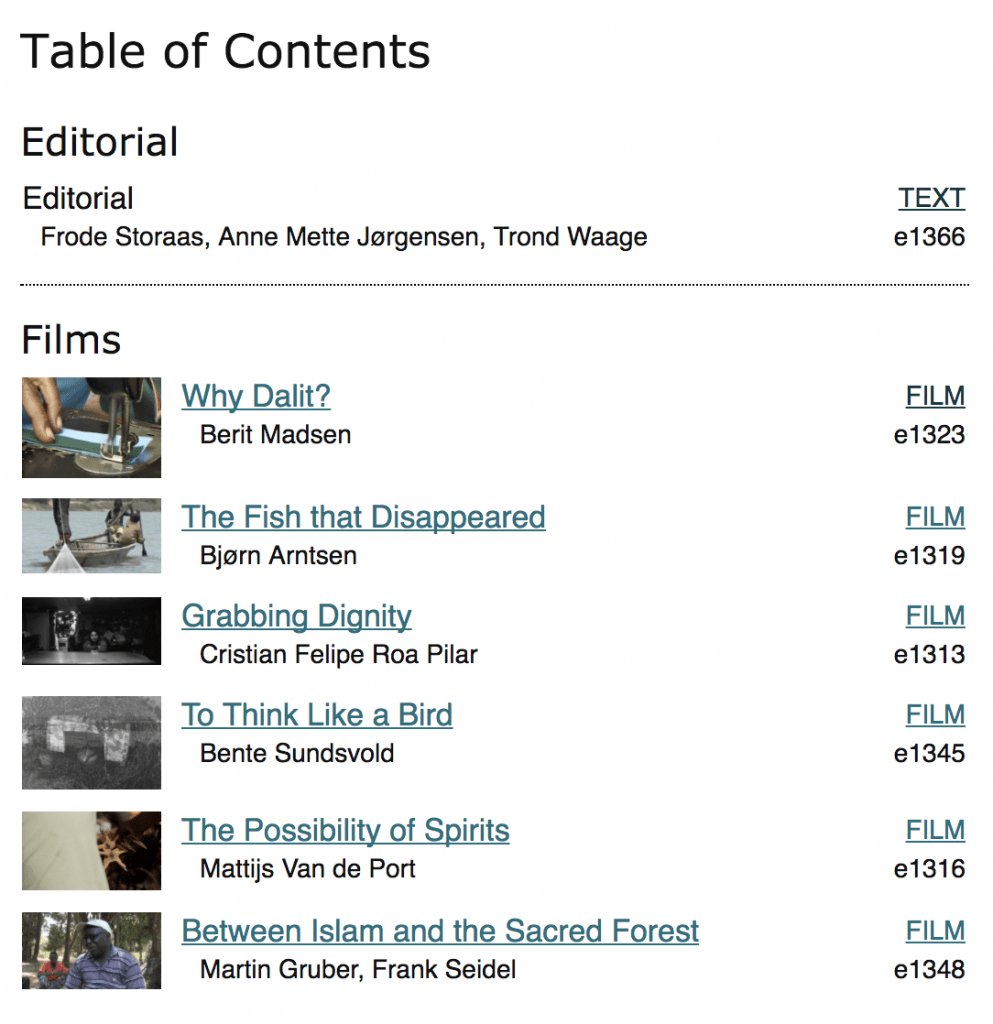The image size is (993, 1024).
Task: Open the 'Grabbing Dignity' title link
Action: [x=296, y=616]
